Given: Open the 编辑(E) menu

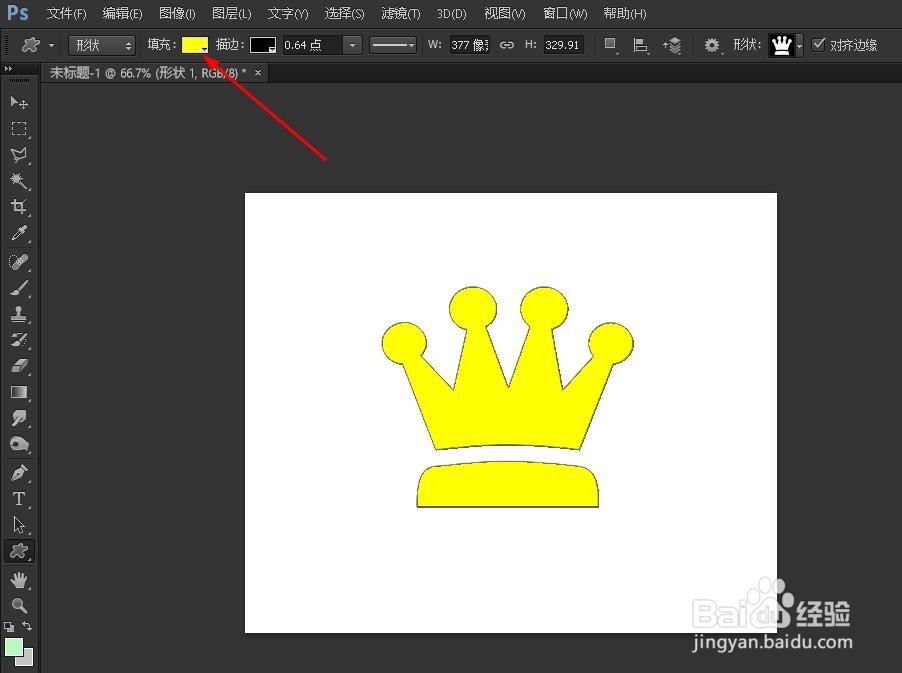Looking at the screenshot, I should (122, 13).
